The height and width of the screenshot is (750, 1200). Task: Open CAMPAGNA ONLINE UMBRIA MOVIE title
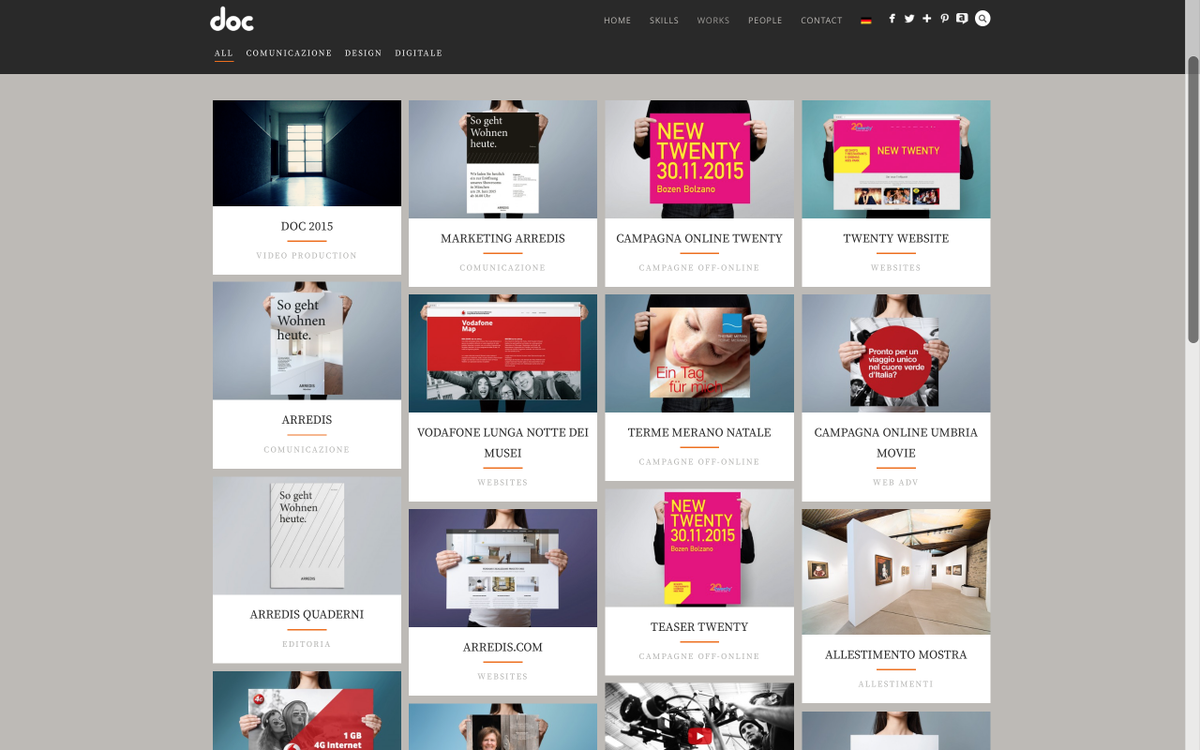point(896,443)
